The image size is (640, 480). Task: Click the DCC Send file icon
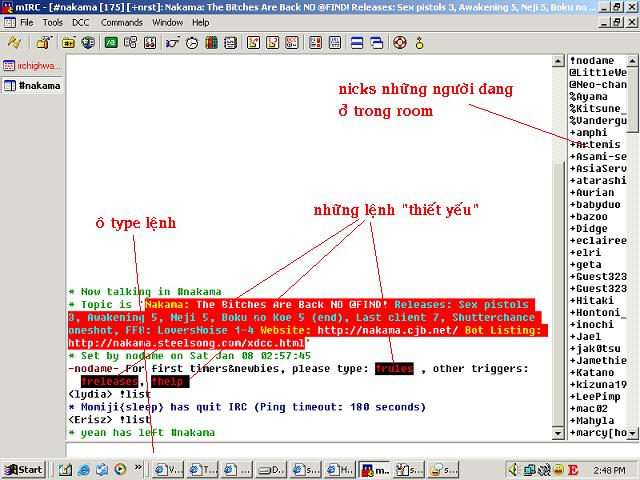pos(253,42)
